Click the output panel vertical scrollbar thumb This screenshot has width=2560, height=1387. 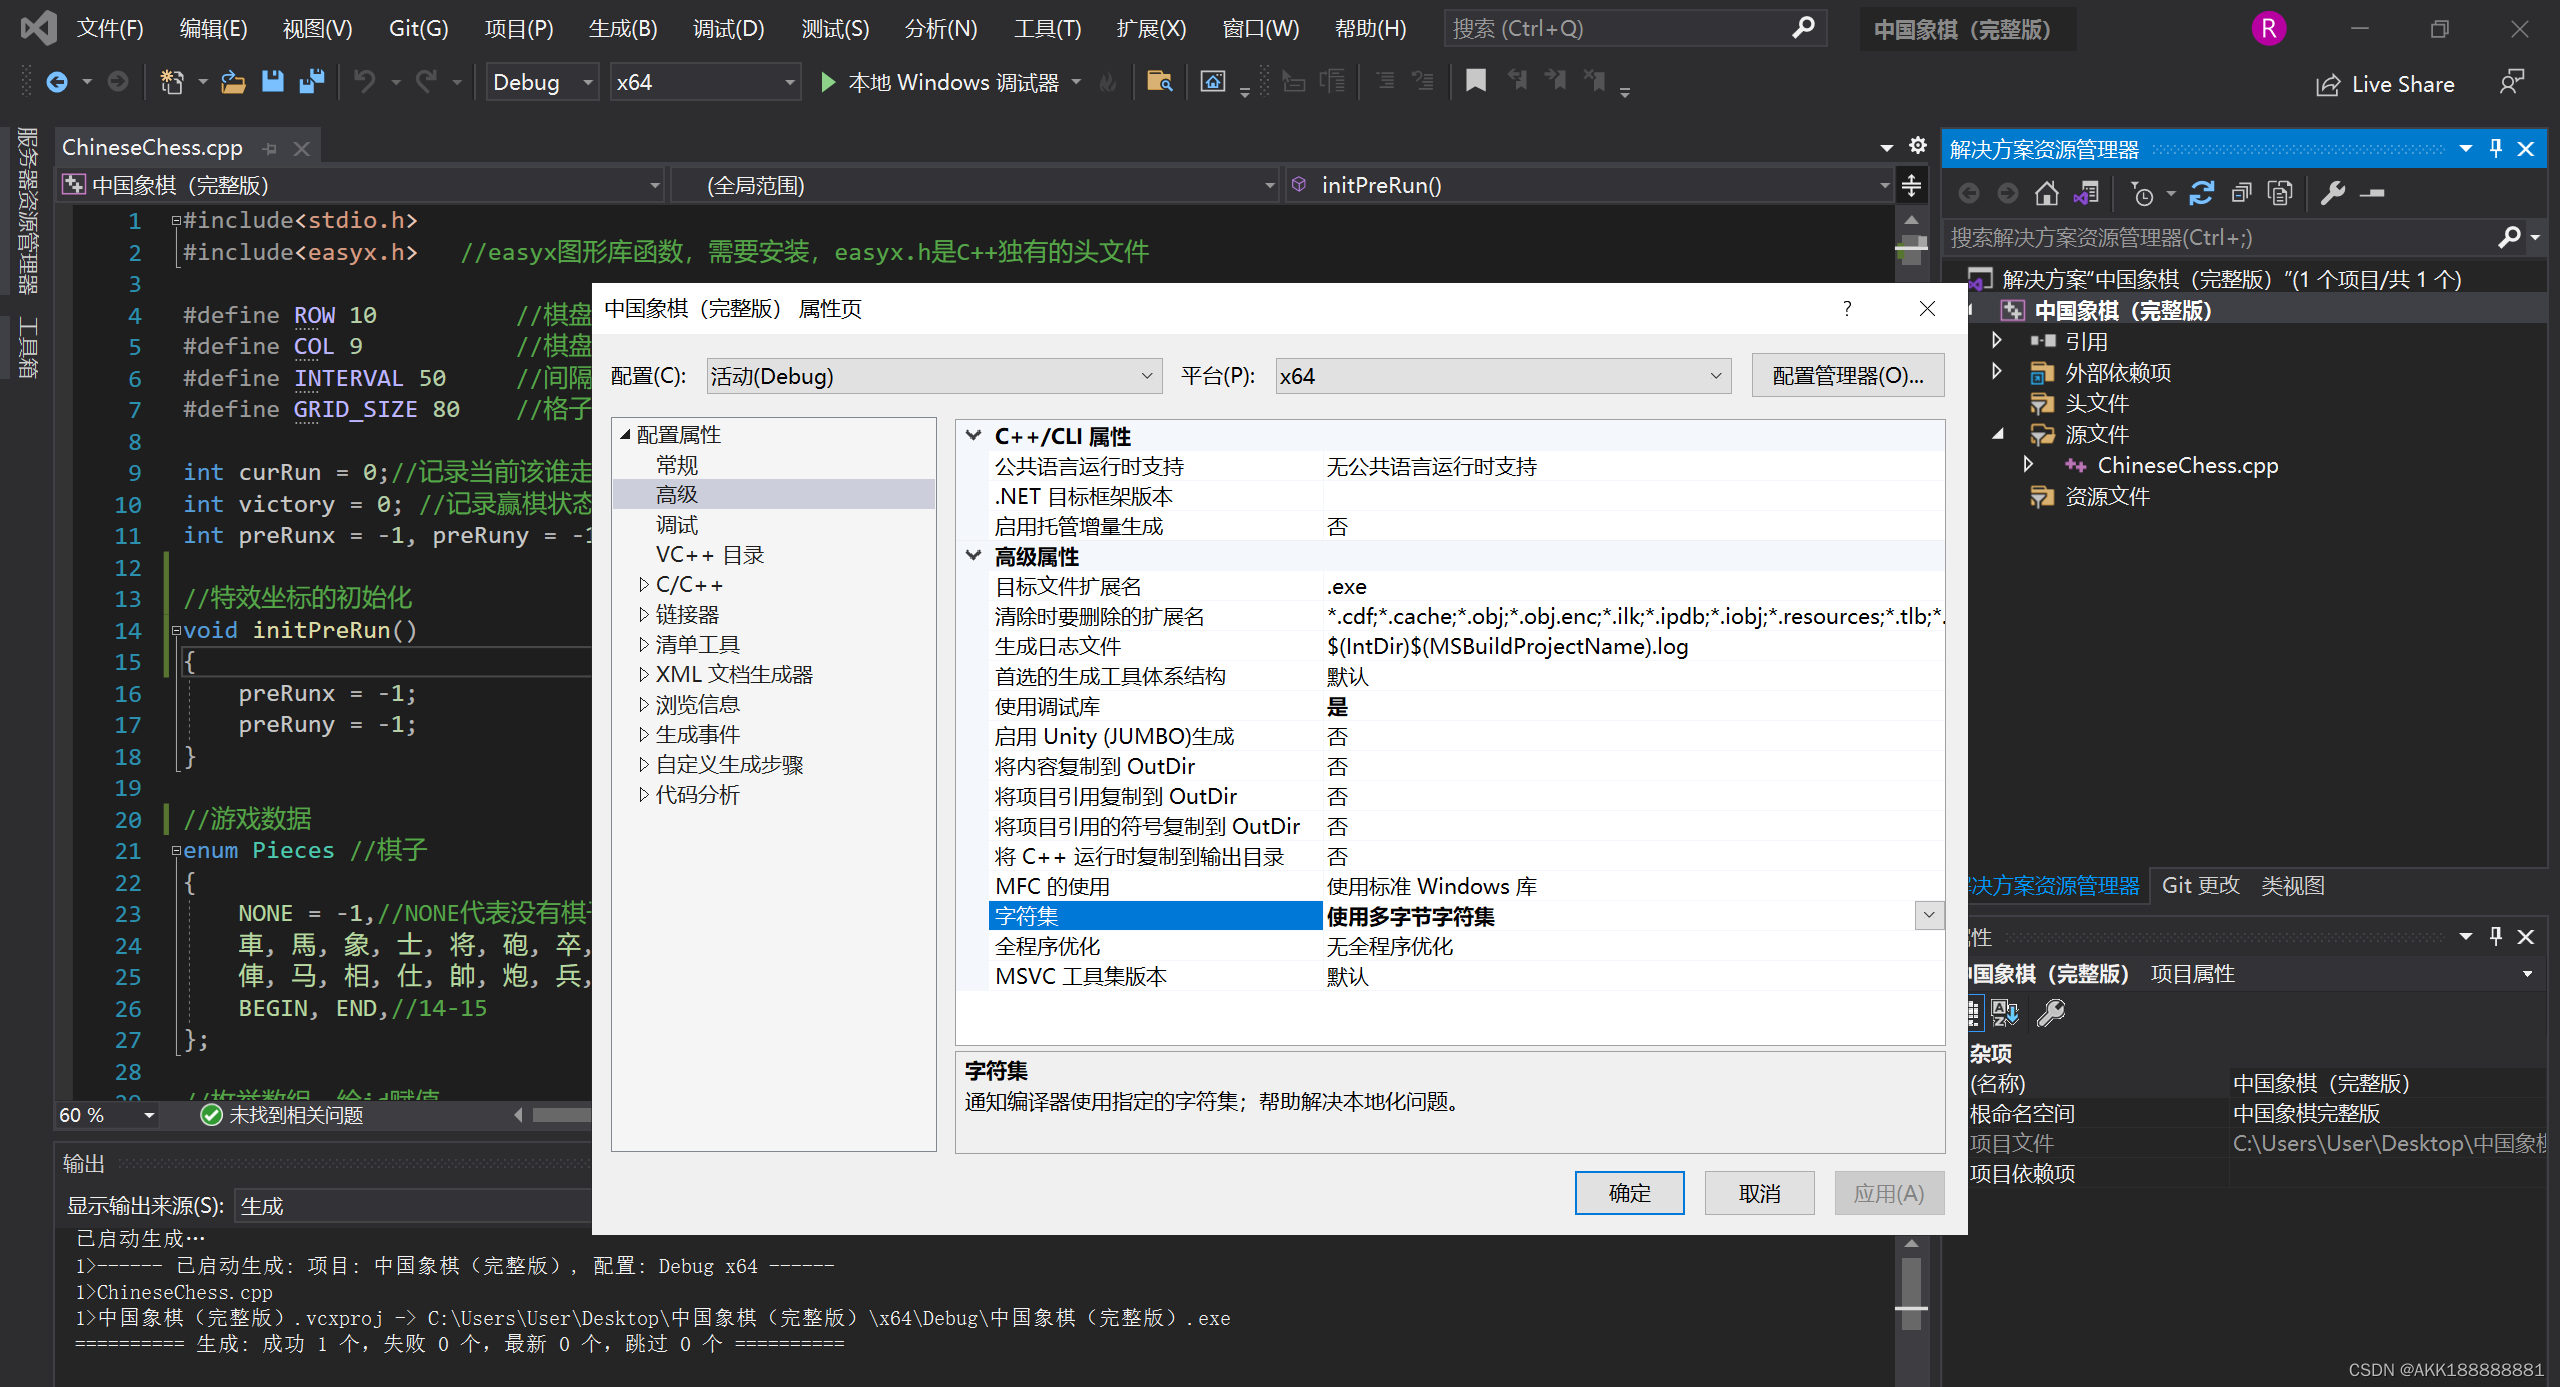tap(1910, 1292)
